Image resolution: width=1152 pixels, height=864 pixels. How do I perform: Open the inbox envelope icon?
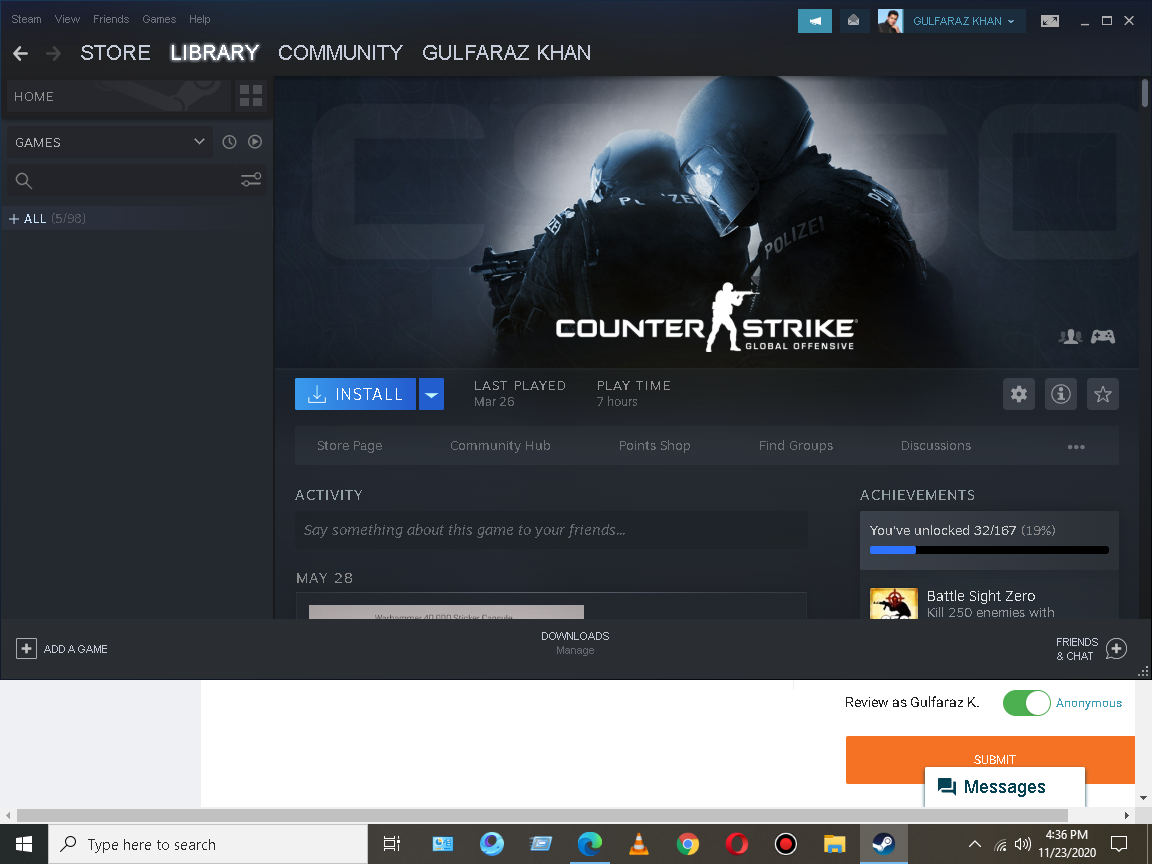(x=854, y=21)
